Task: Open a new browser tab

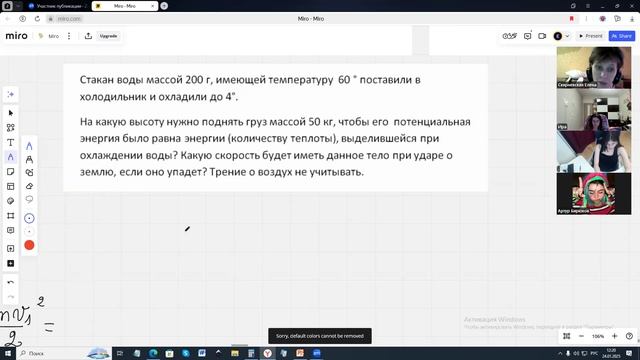Action: (x=164, y=6)
